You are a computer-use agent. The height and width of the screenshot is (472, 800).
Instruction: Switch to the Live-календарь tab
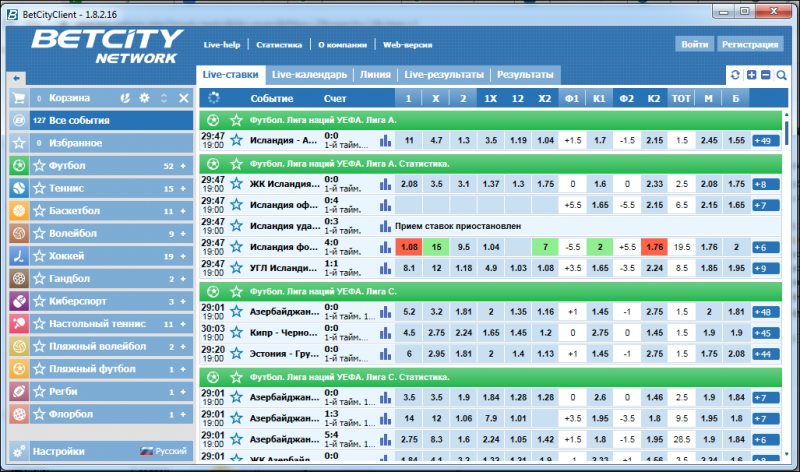pyautogui.click(x=309, y=74)
